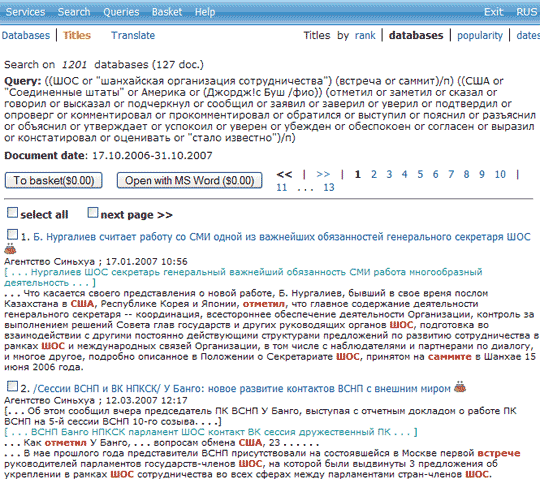Open the Basket menu item
540x479 pixels.
(167, 12)
